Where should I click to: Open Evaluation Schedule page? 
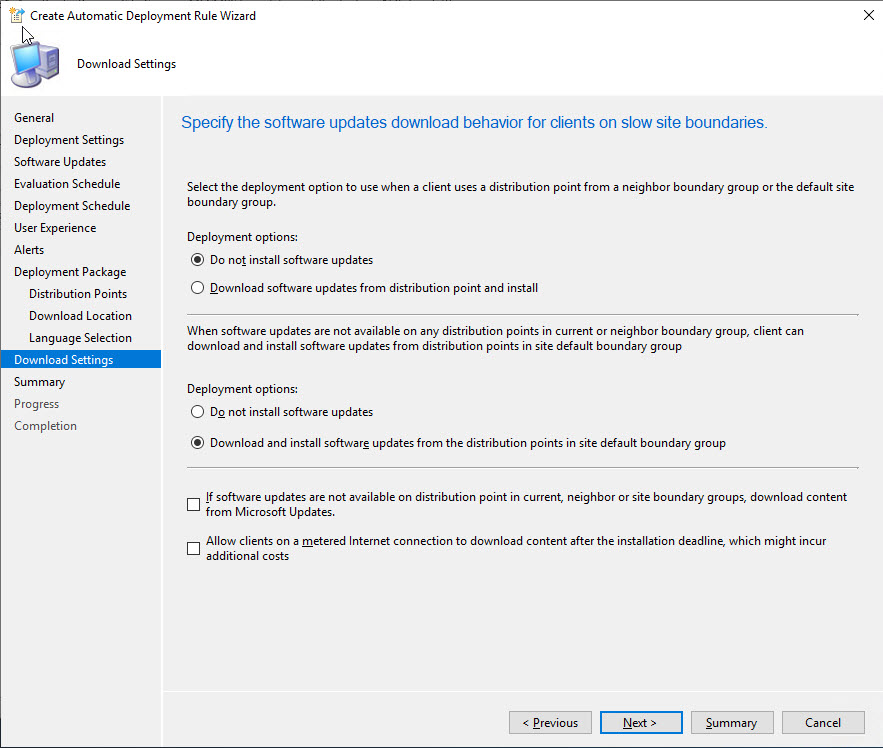coord(67,184)
